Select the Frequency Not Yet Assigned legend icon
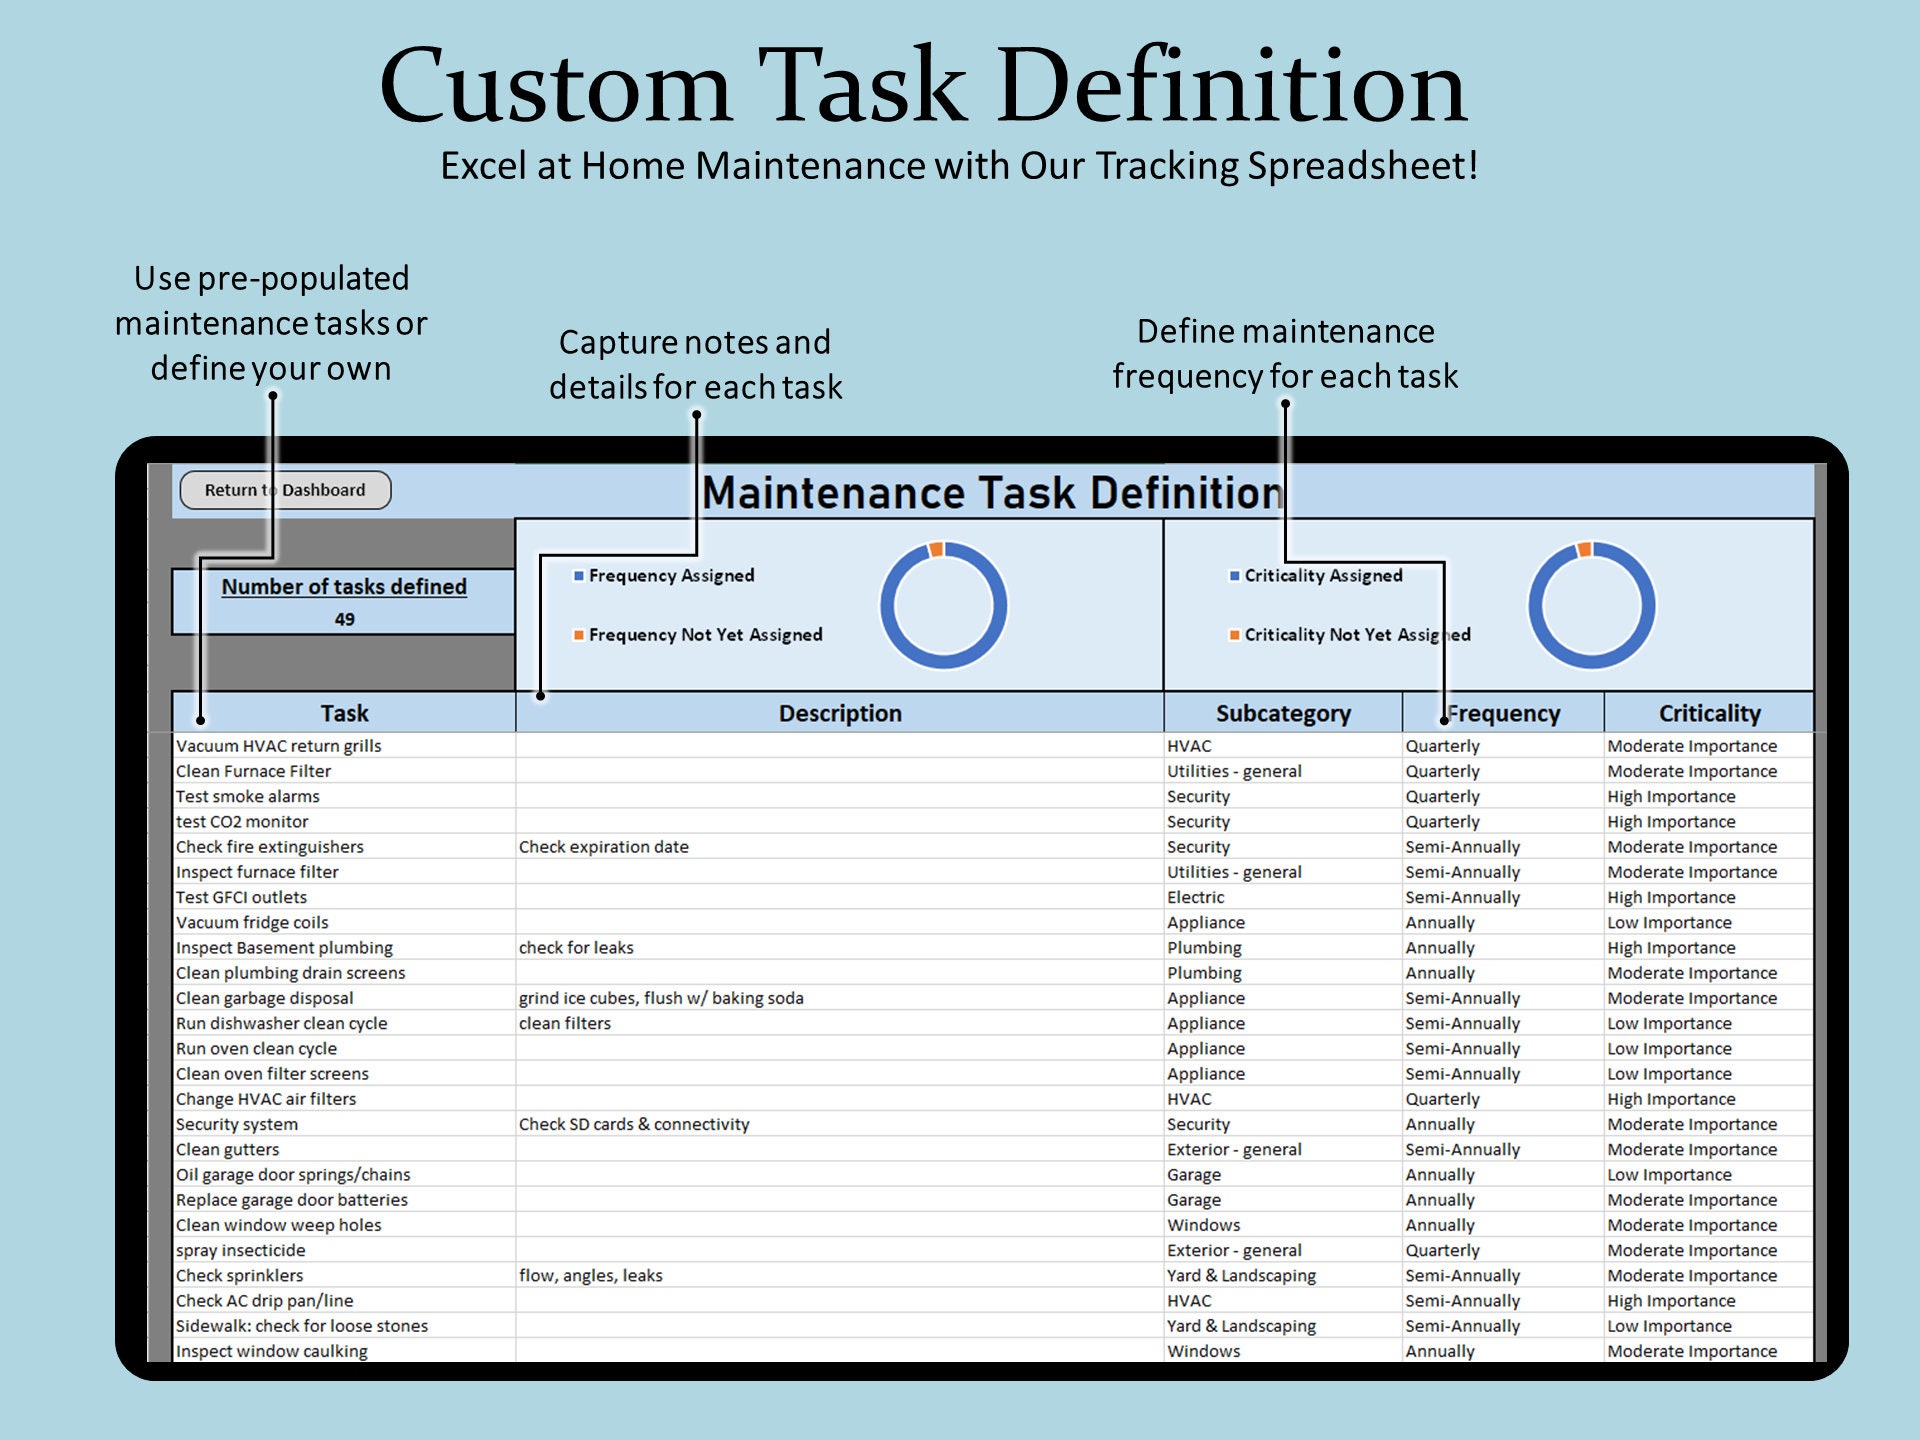This screenshot has height=1440, width=1920. click(578, 635)
